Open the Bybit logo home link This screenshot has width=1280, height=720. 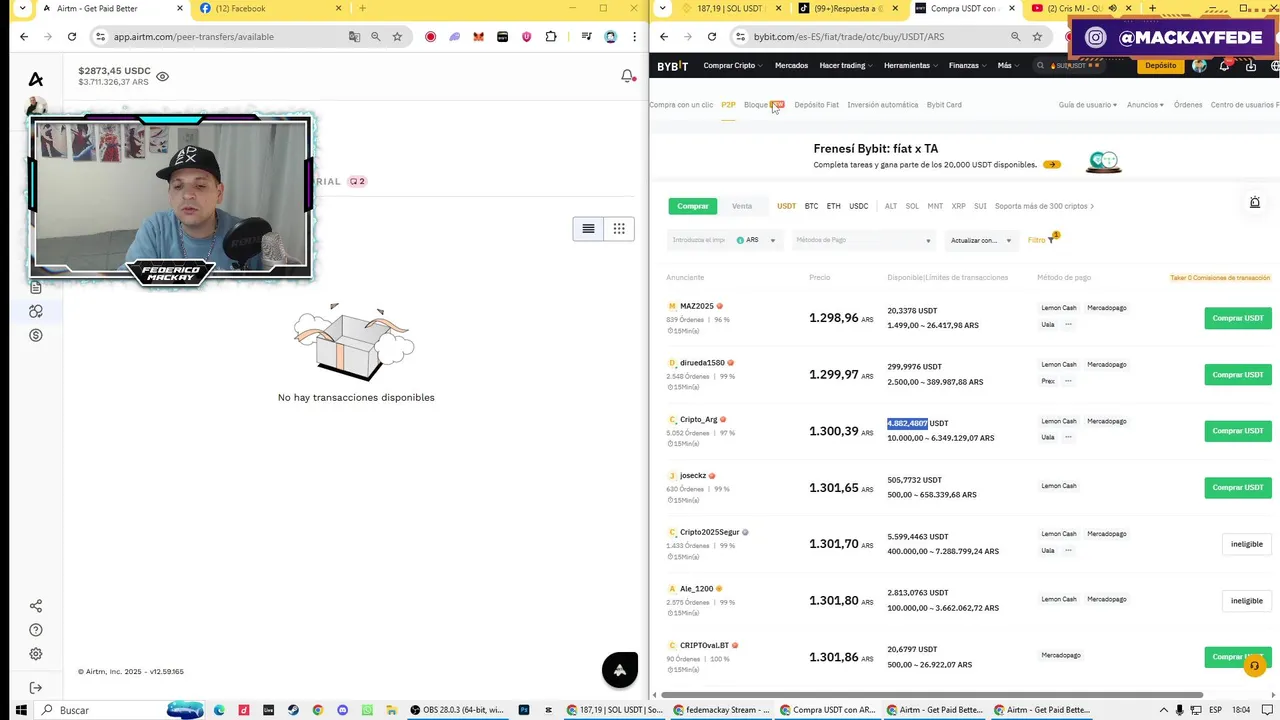(672, 66)
